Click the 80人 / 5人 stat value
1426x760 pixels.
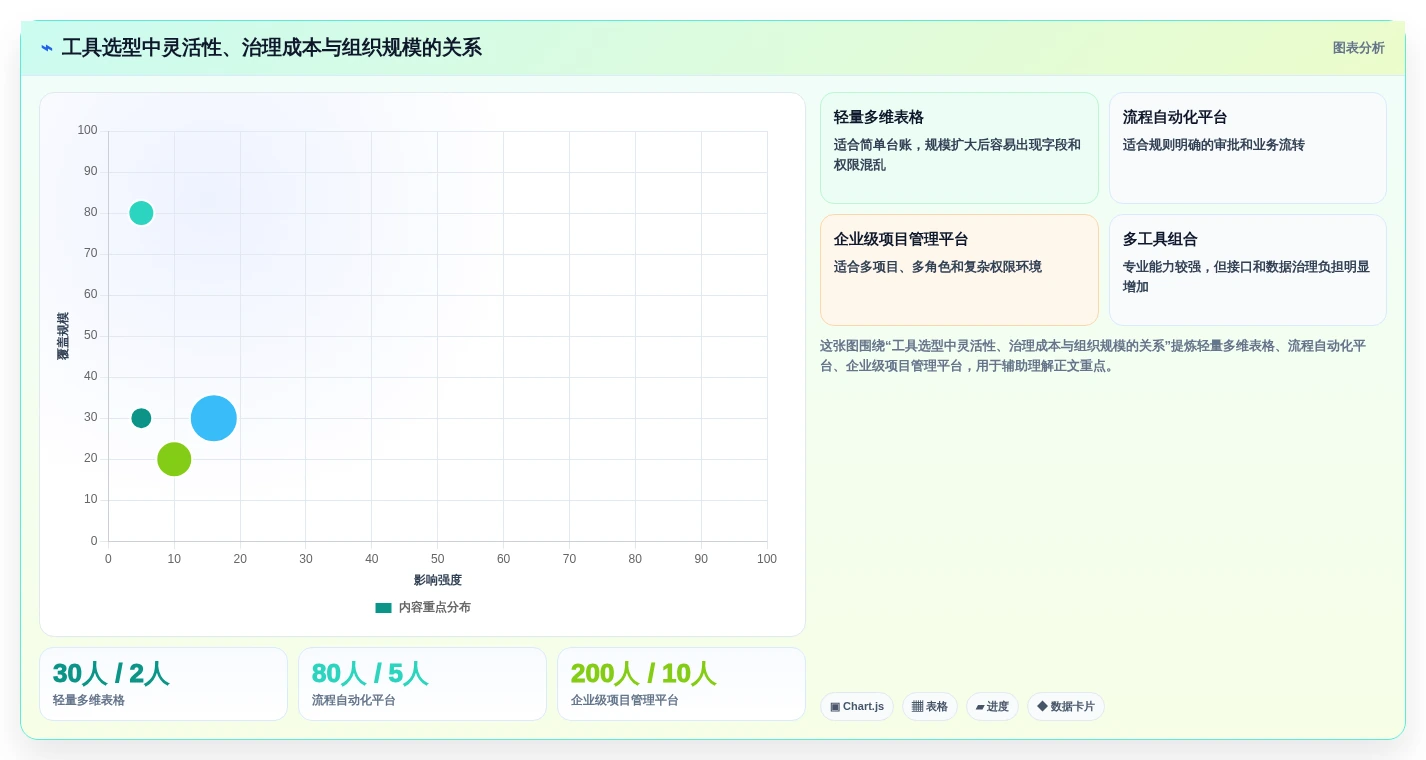pyautogui.click(x=370, y=674)
